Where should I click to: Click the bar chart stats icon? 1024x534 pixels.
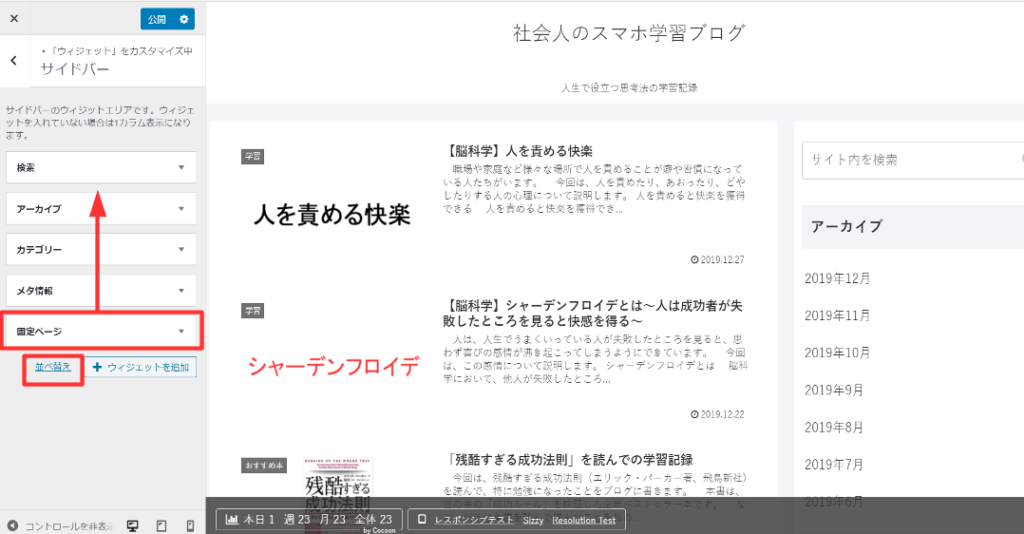[232, 519]
